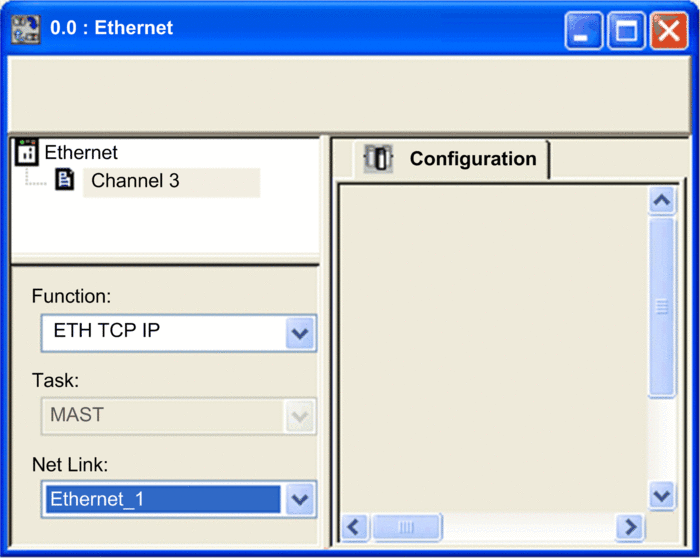
Task: Click the icon on the Configuration tab
Action: [x=379, y=159]
